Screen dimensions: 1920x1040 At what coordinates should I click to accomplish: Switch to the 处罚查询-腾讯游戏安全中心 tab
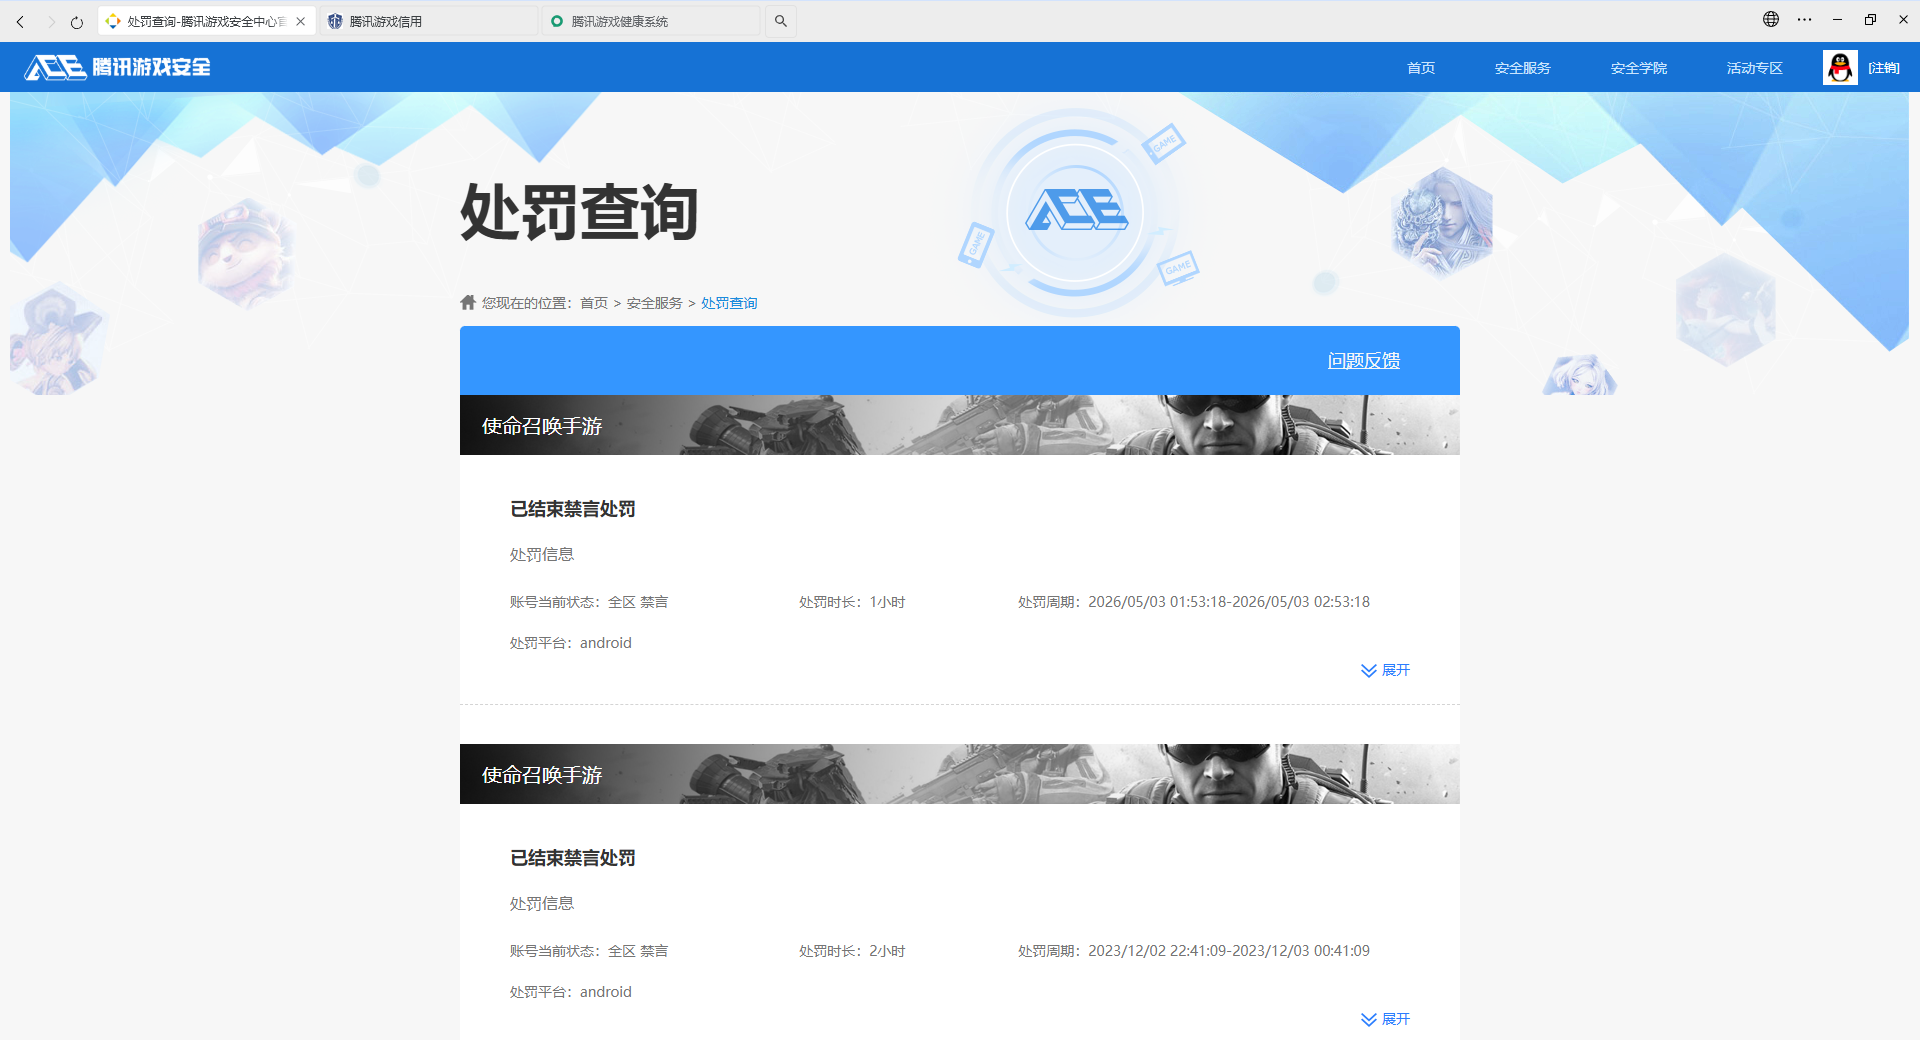coord(206,21)
